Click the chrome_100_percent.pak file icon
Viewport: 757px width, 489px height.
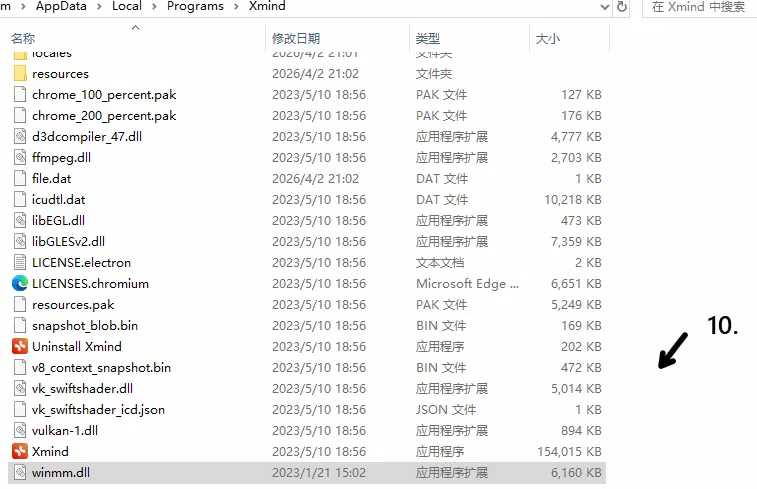[20, 95]
